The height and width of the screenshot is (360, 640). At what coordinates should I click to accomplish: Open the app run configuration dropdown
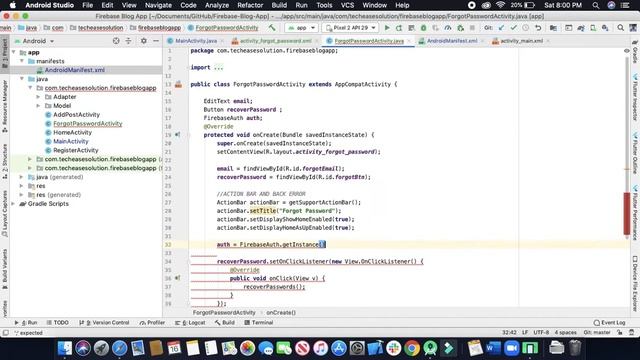tap(302, 28)
